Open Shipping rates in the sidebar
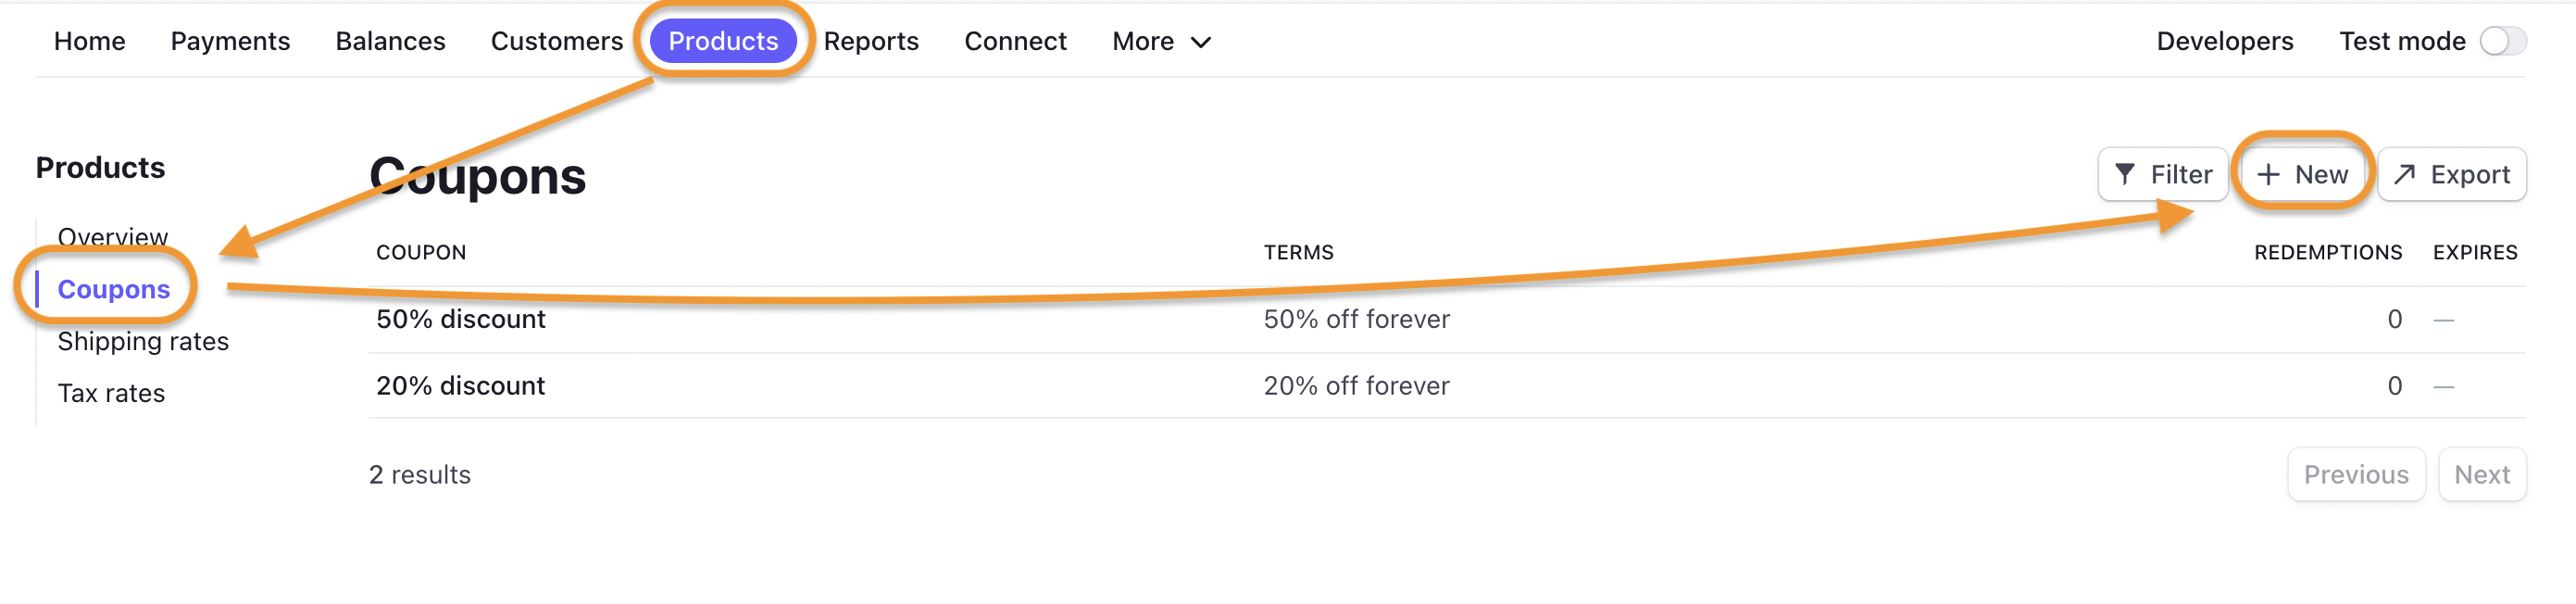 tap(143, 341)
